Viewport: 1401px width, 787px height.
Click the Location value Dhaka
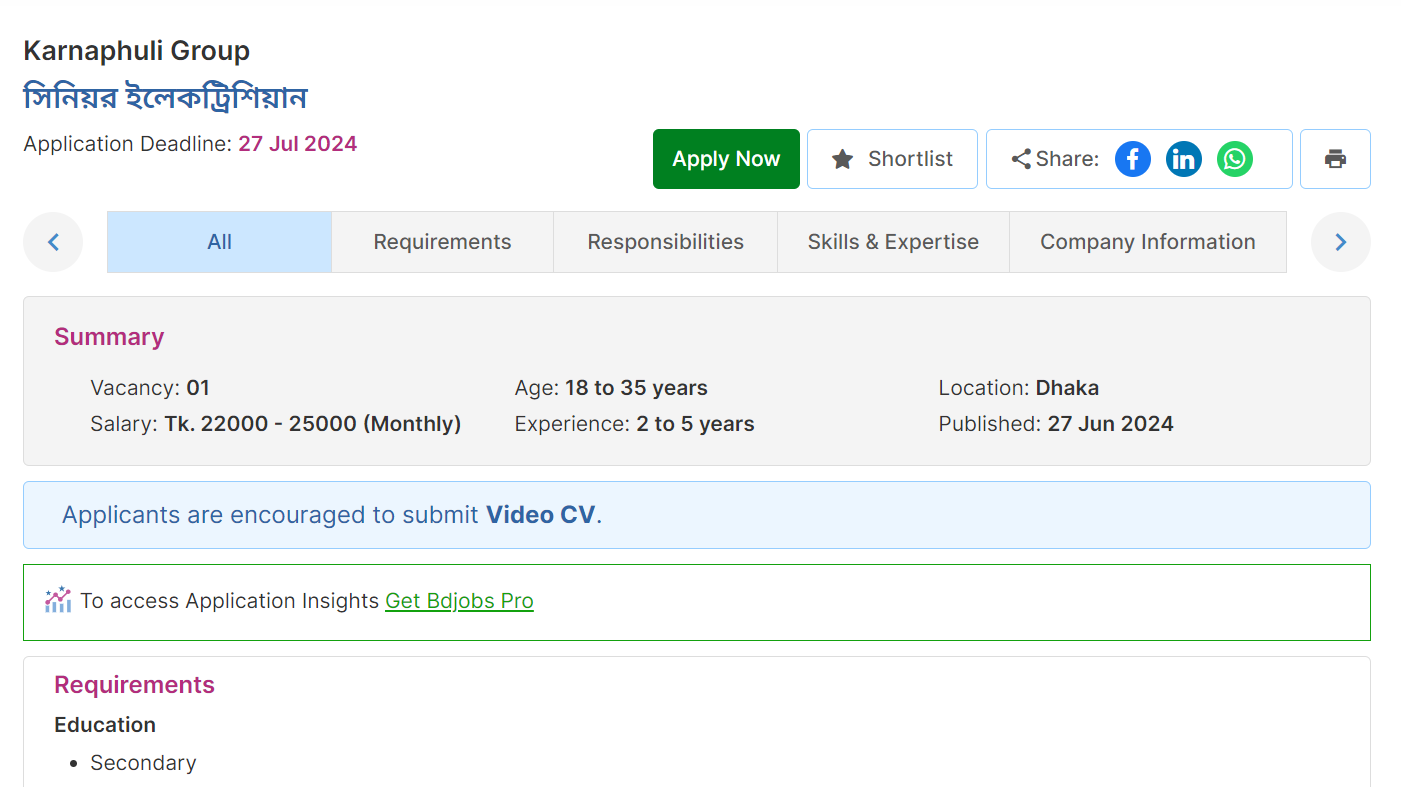click(x=1067, y=388)
